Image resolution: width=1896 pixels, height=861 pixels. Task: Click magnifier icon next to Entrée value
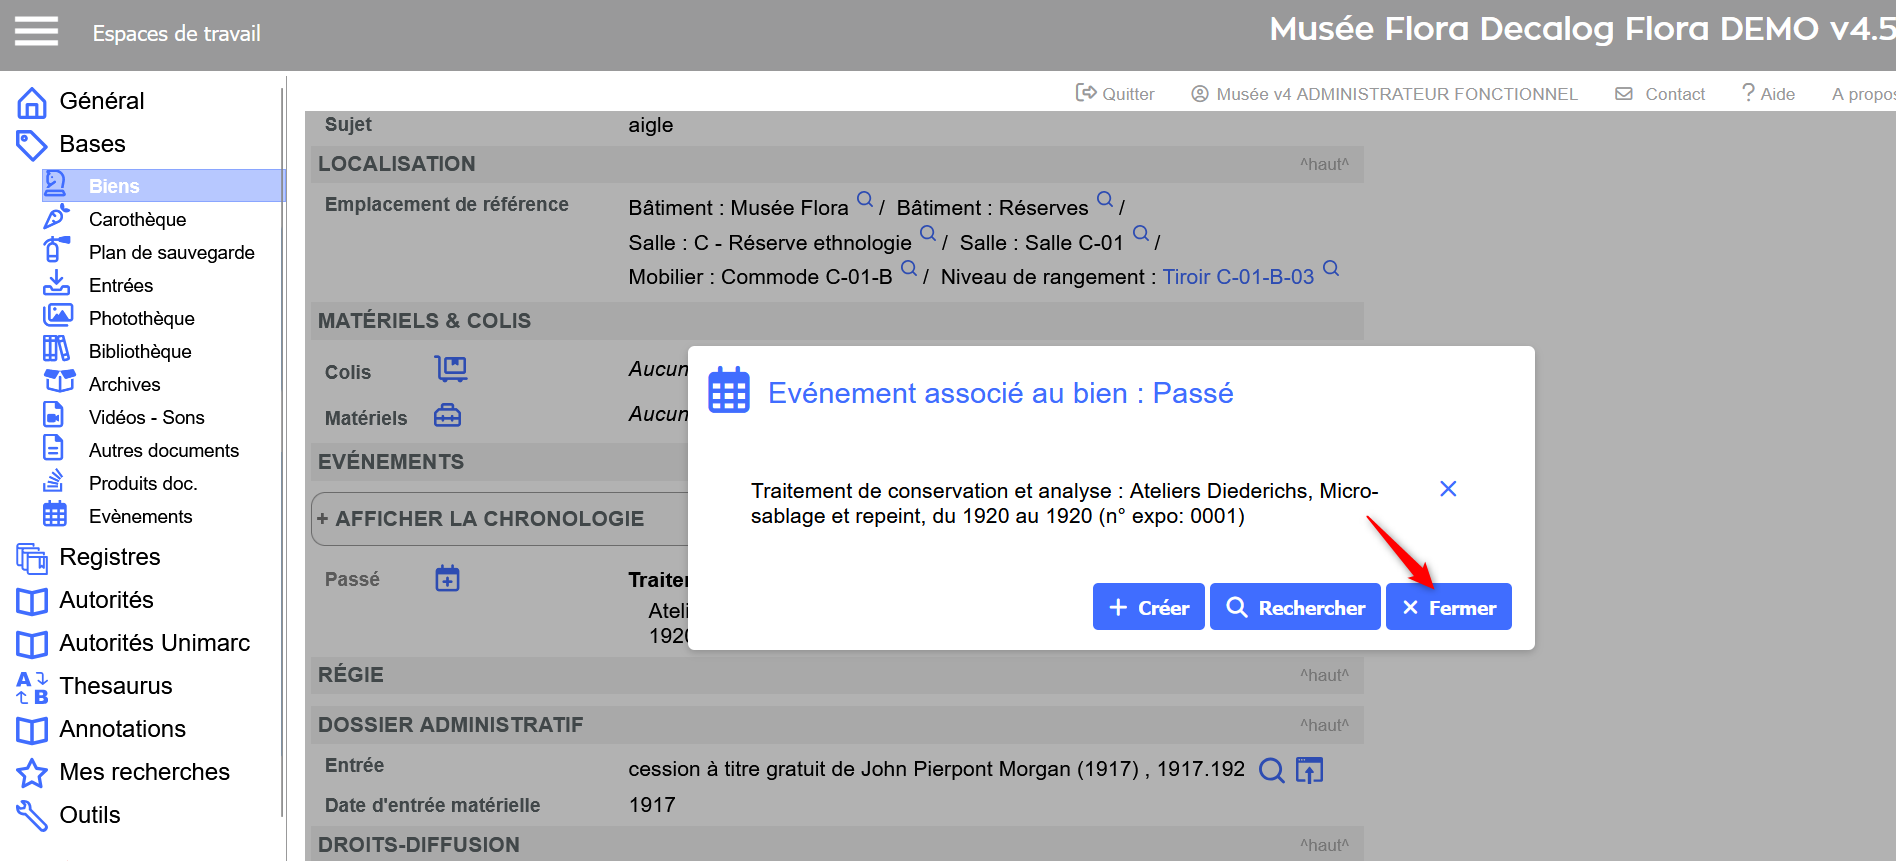(x=1271, y=770)
